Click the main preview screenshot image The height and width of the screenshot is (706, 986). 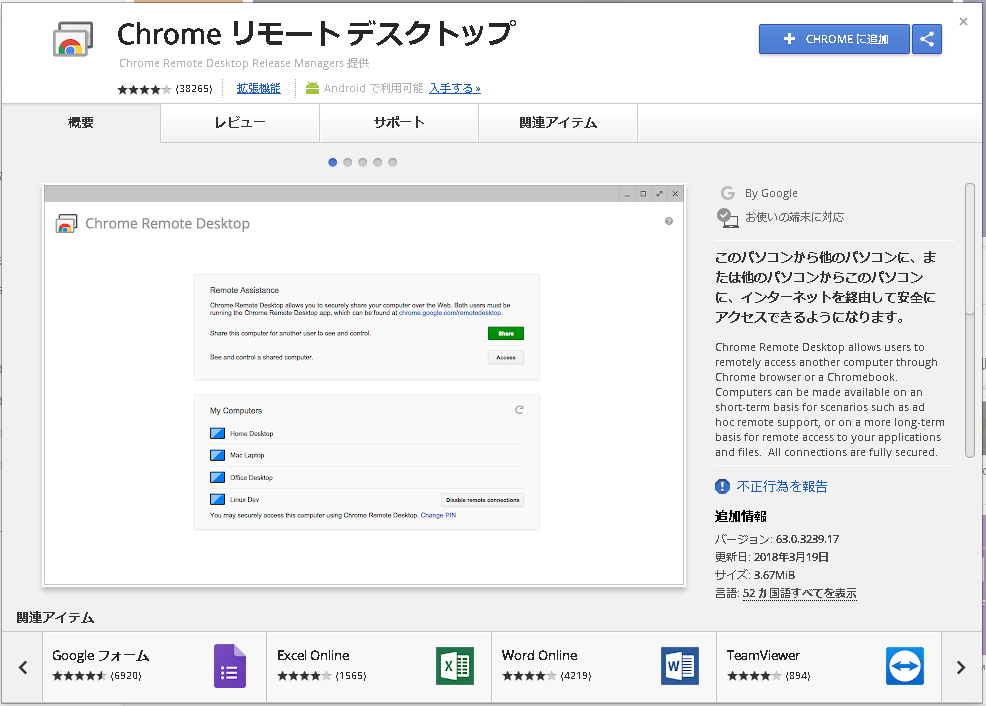[x=364, y=385]
